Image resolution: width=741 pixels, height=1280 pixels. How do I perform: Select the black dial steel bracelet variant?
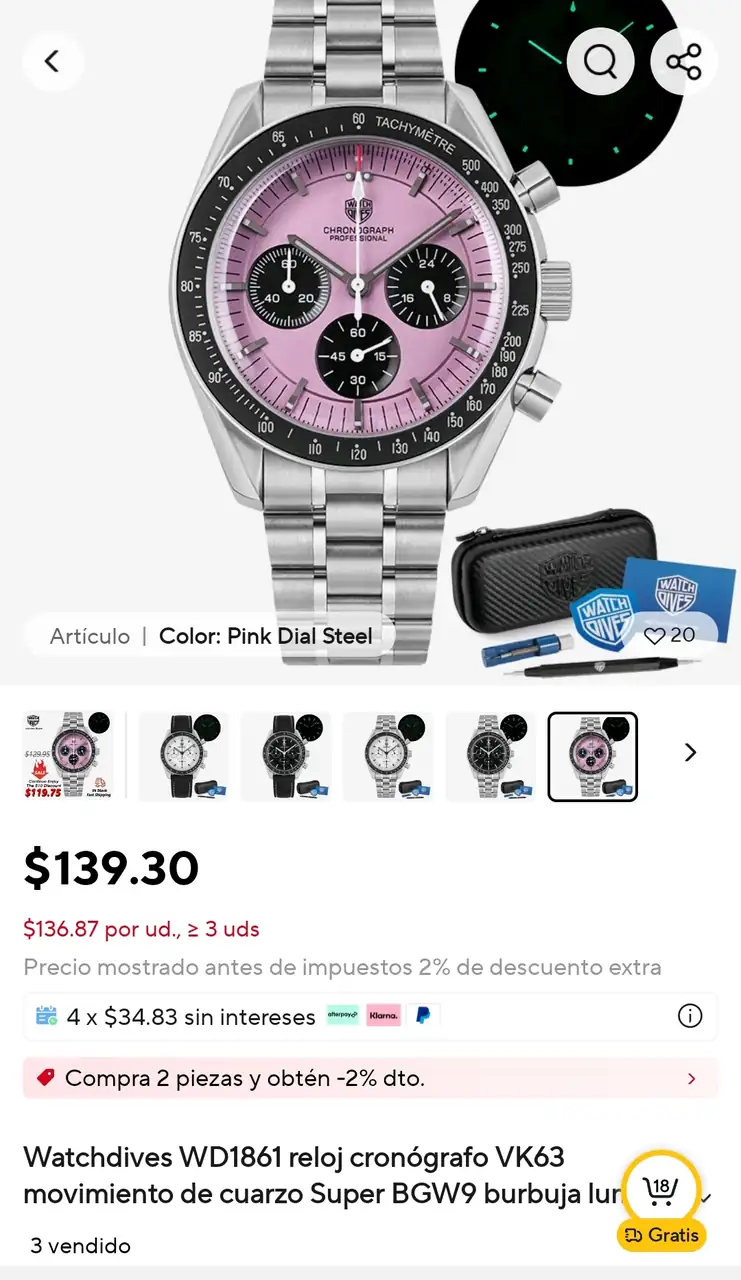click(x=490, y=756)
